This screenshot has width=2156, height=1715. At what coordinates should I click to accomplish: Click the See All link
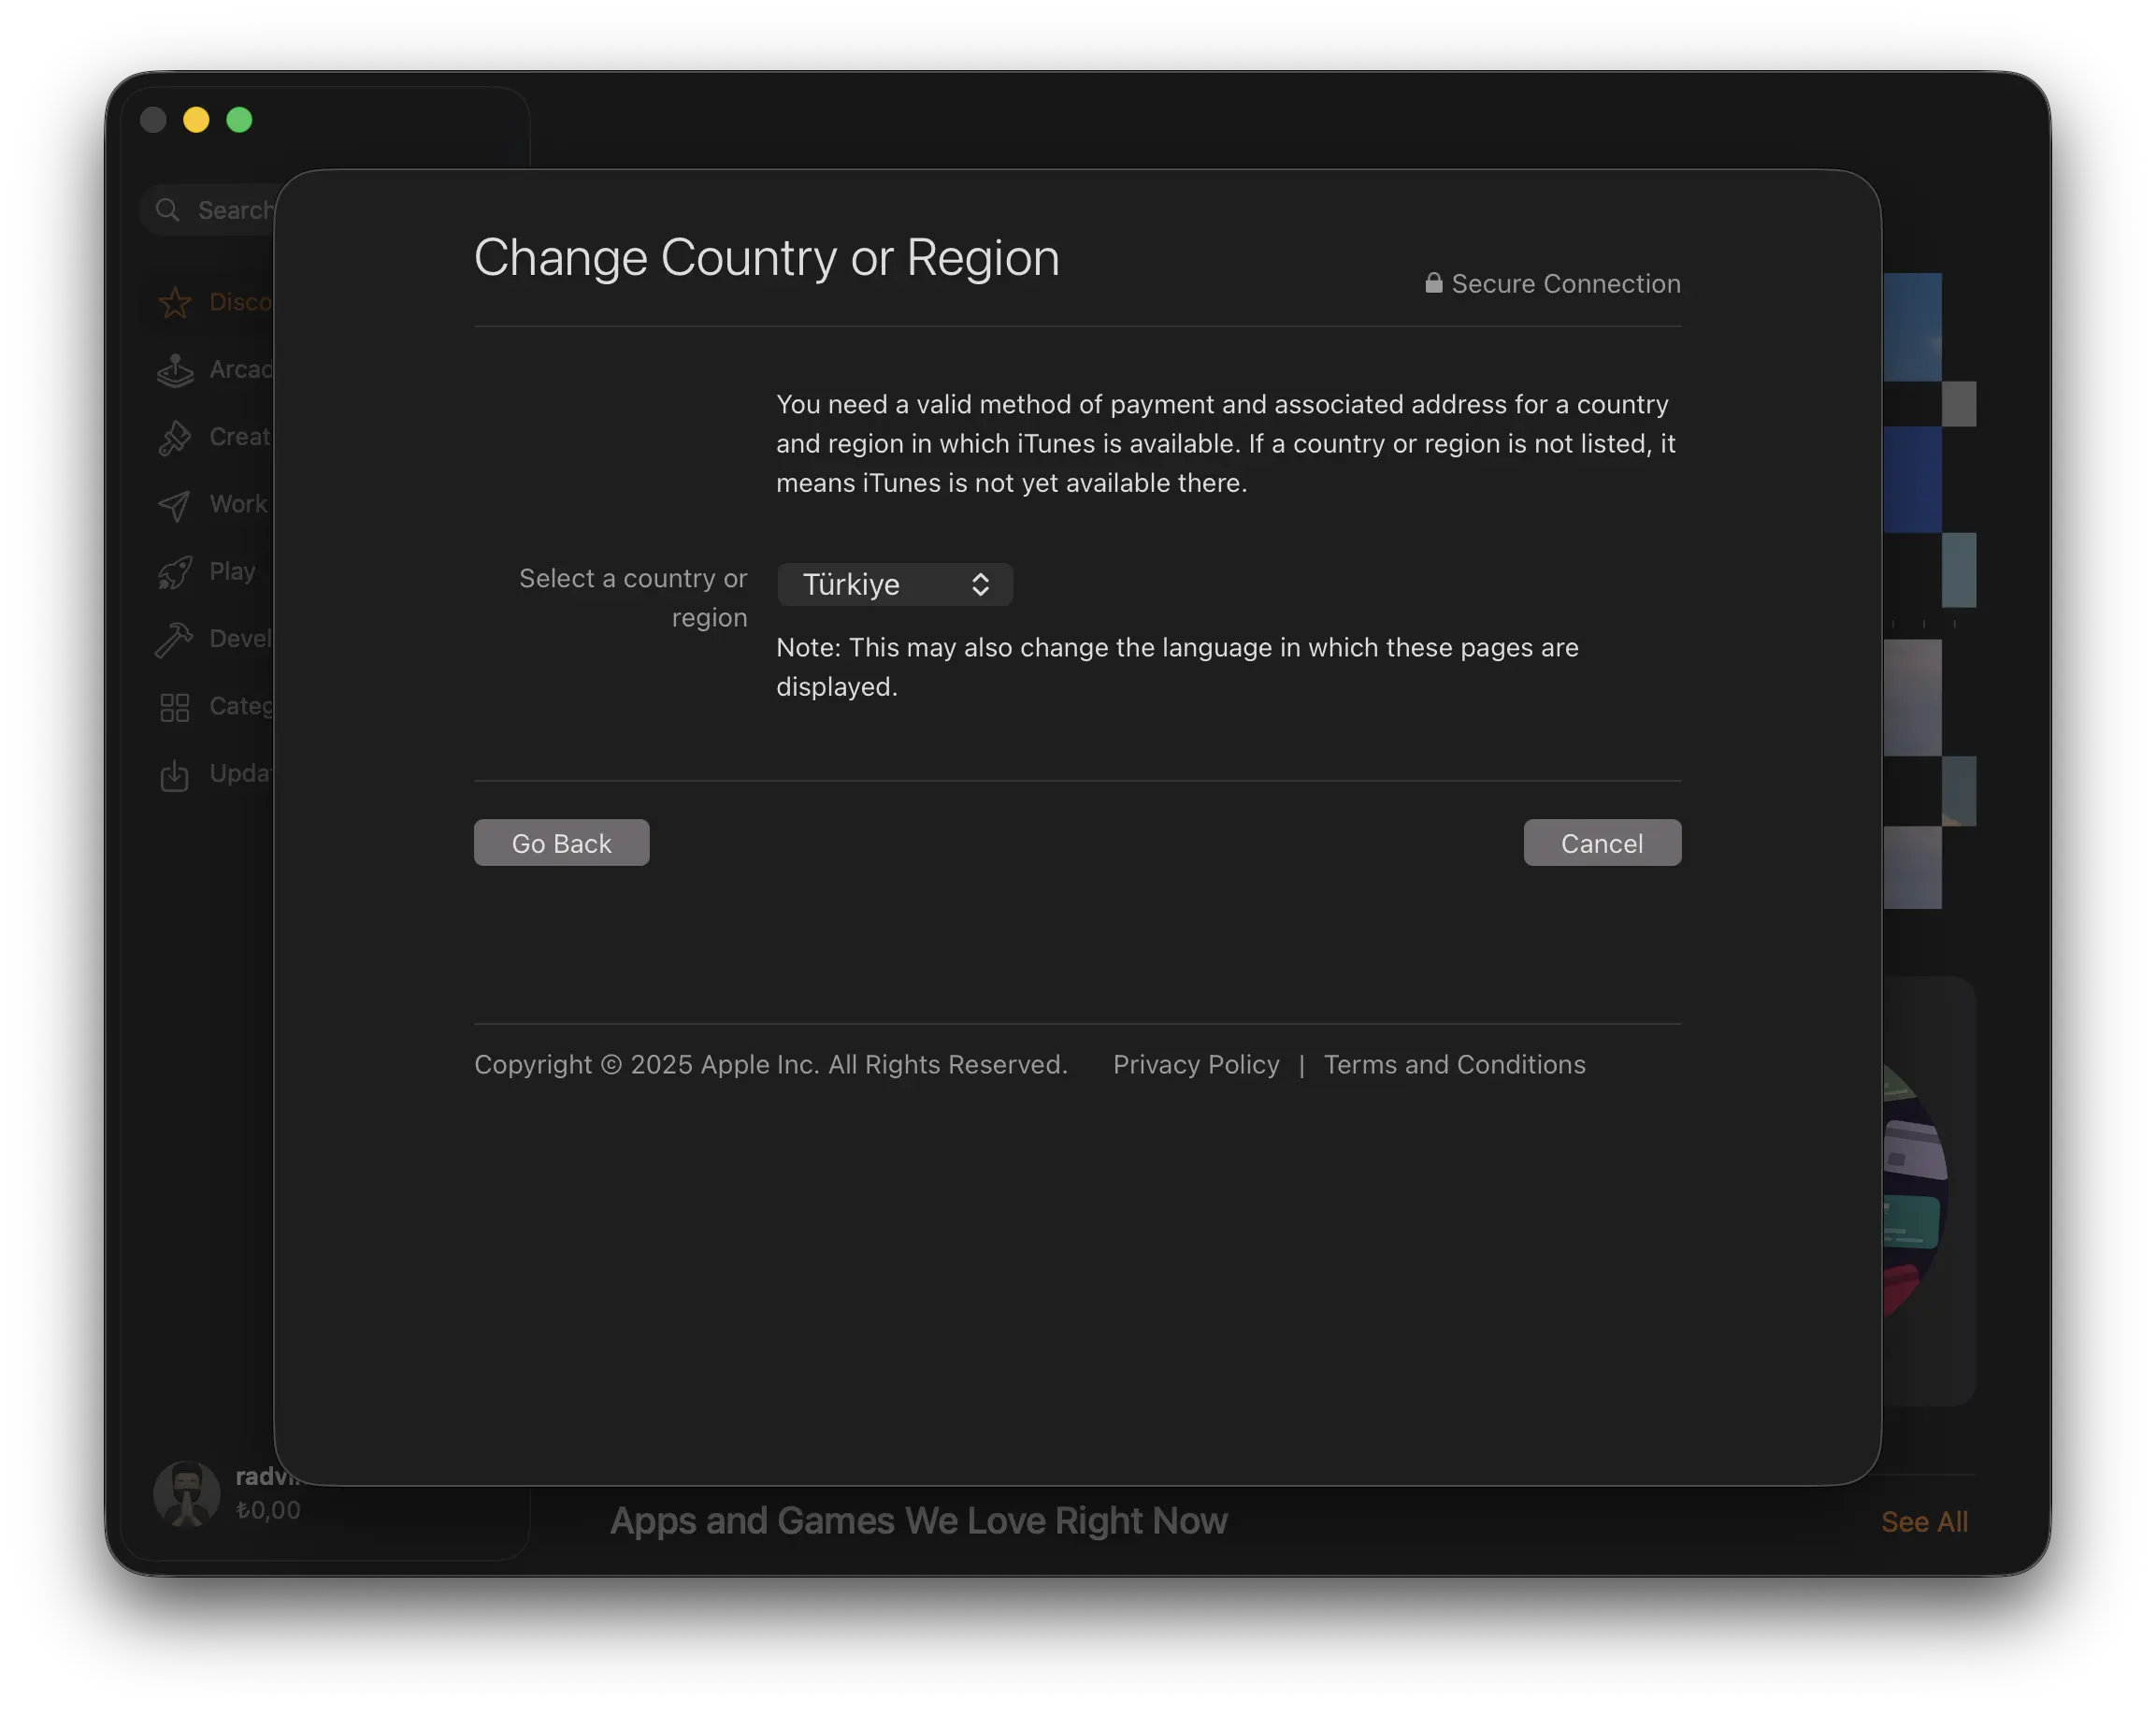point(1924,1521)
